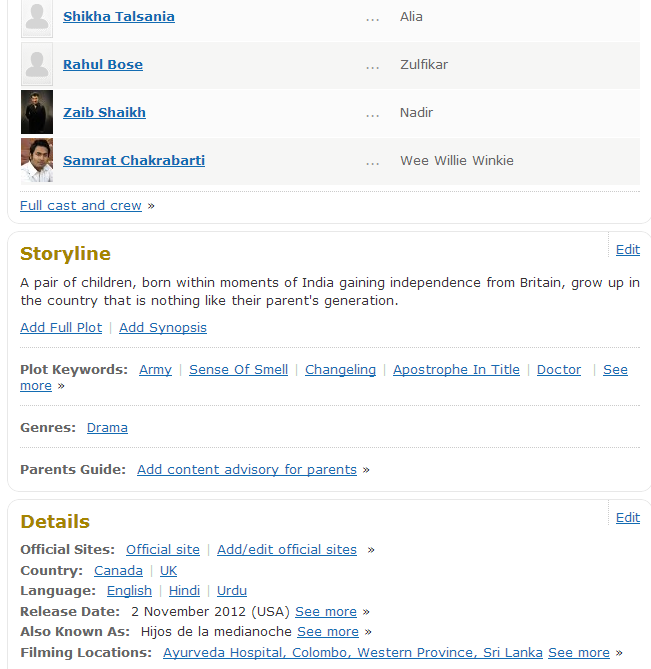Open Shikha Talsania's name link
The height and width of the screenshot is (669, 651).
[x=118, y=17]
